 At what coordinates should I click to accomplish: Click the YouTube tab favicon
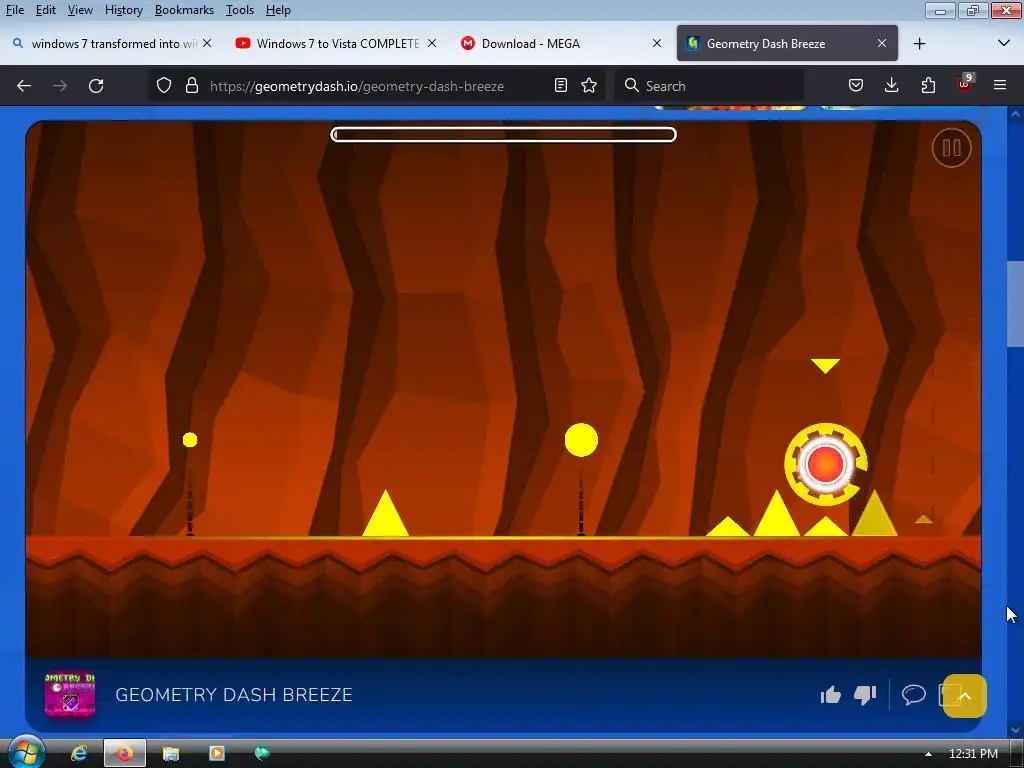point(243,43)
